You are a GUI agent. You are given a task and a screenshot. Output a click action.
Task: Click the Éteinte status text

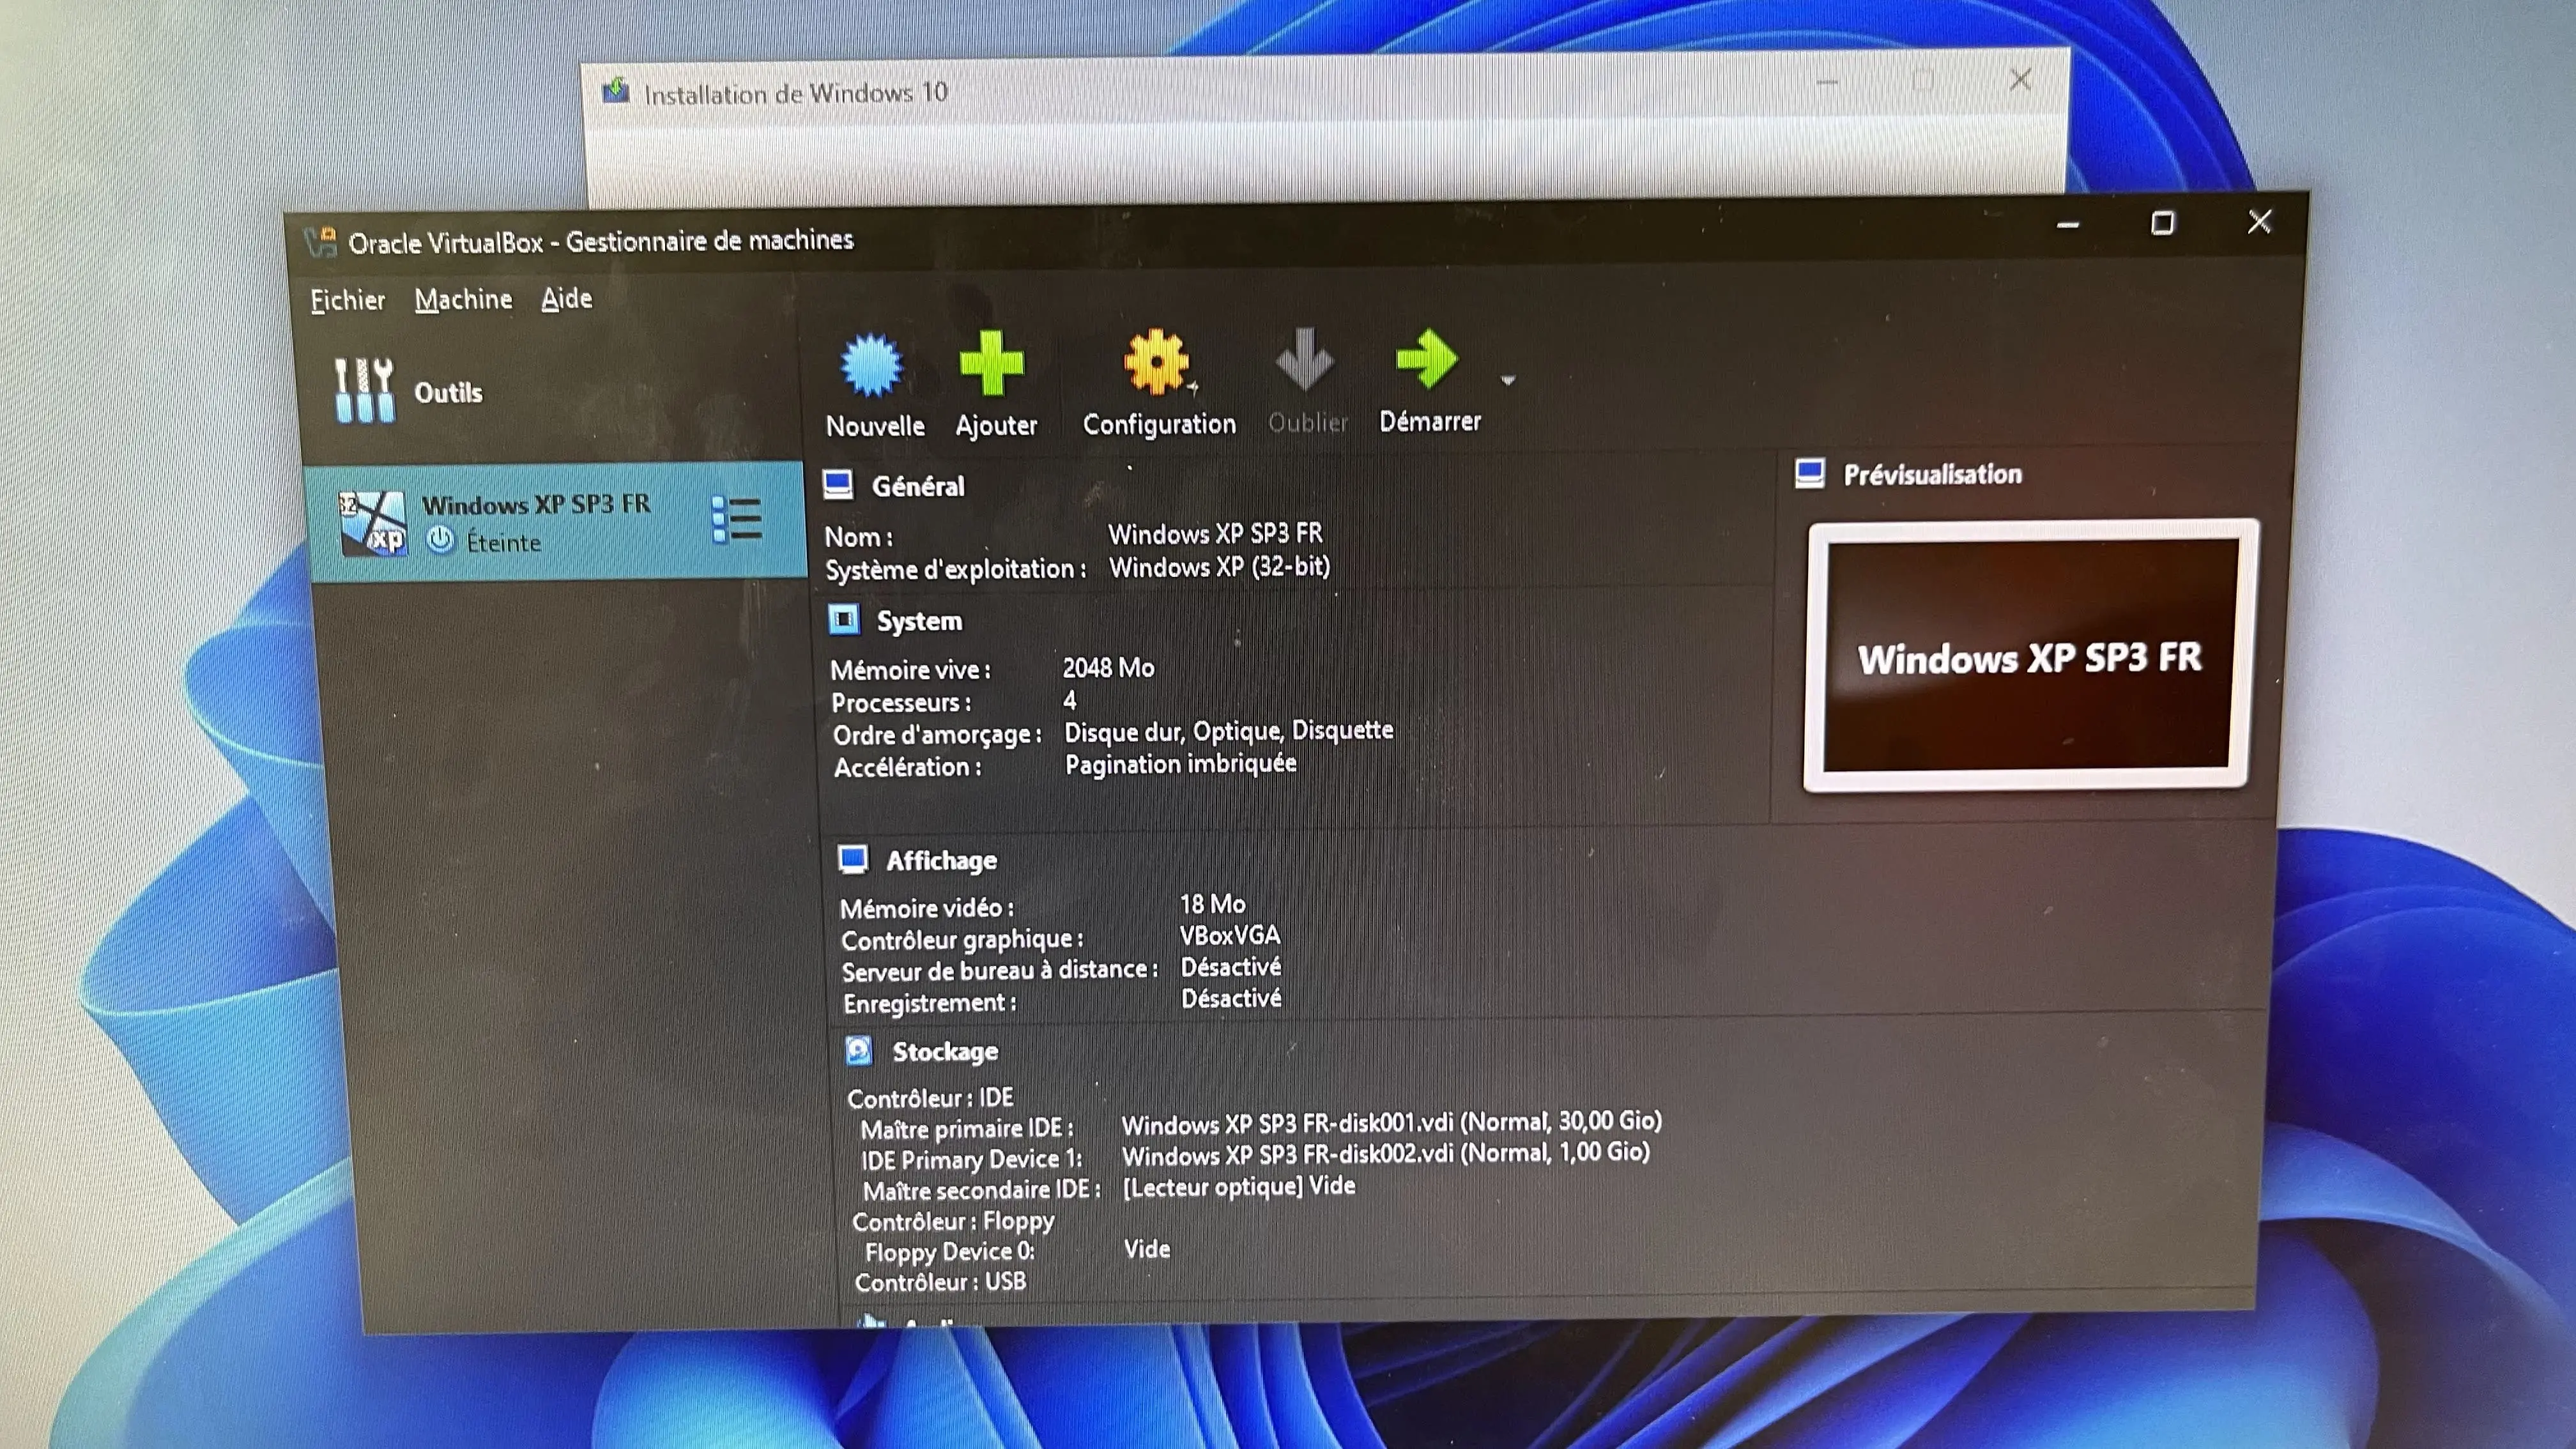pyautogui.click(x=503, y=543)
